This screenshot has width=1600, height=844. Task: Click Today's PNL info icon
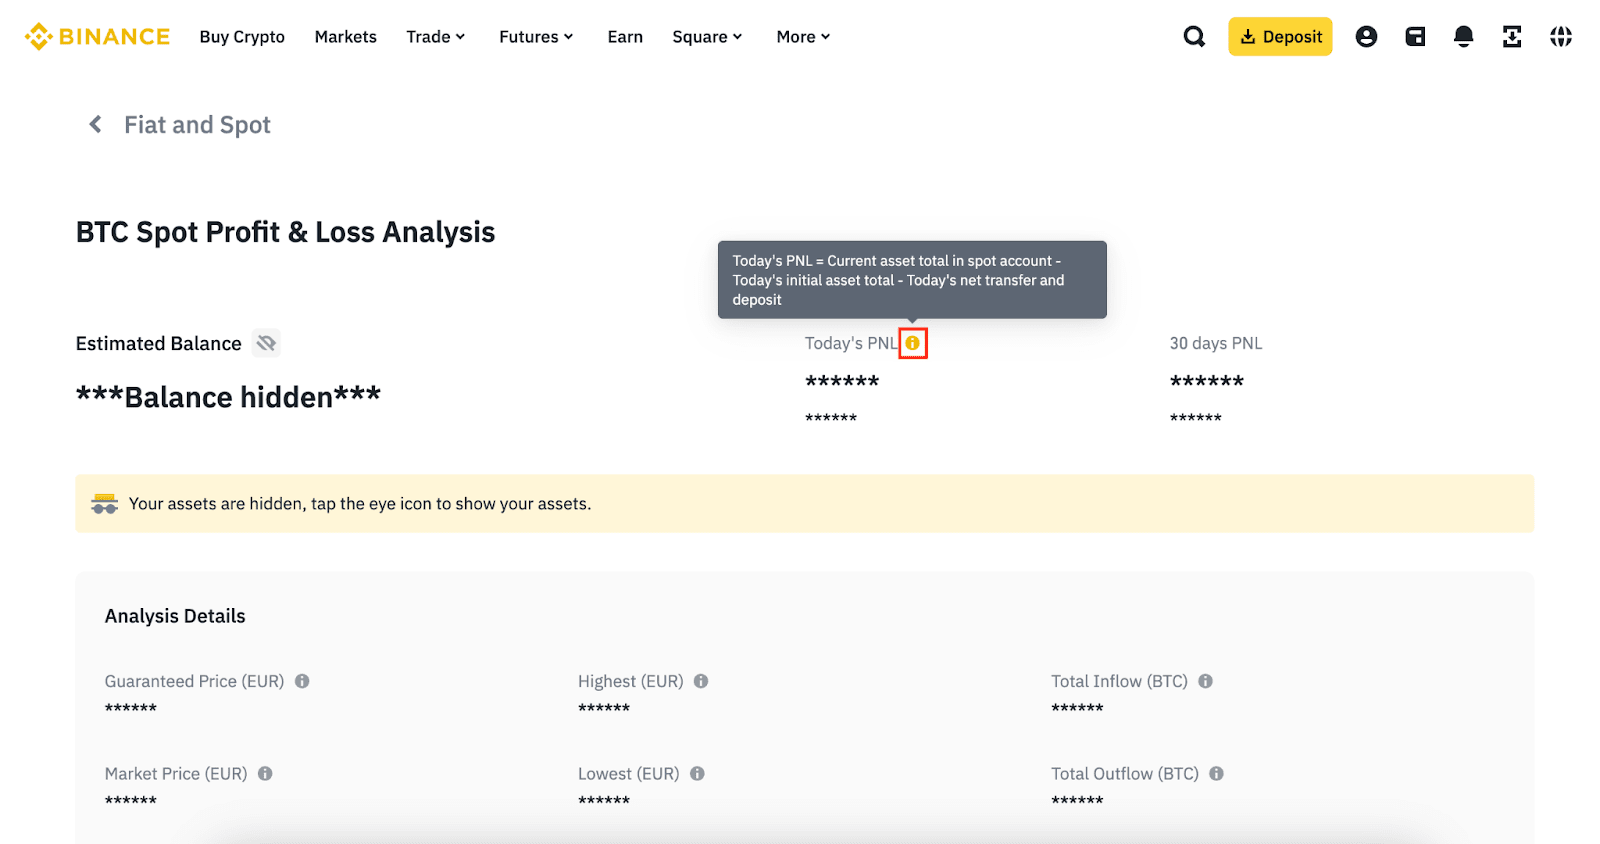click(x=912, y=343)
